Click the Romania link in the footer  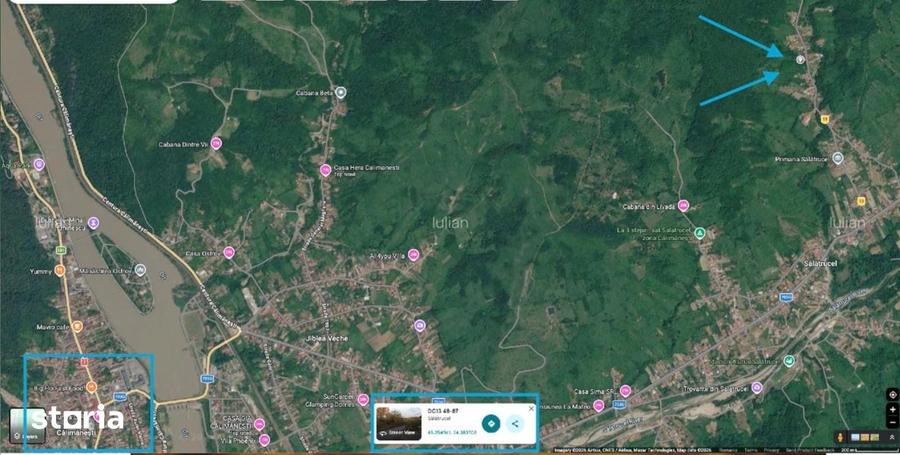[x=728, y=450]
